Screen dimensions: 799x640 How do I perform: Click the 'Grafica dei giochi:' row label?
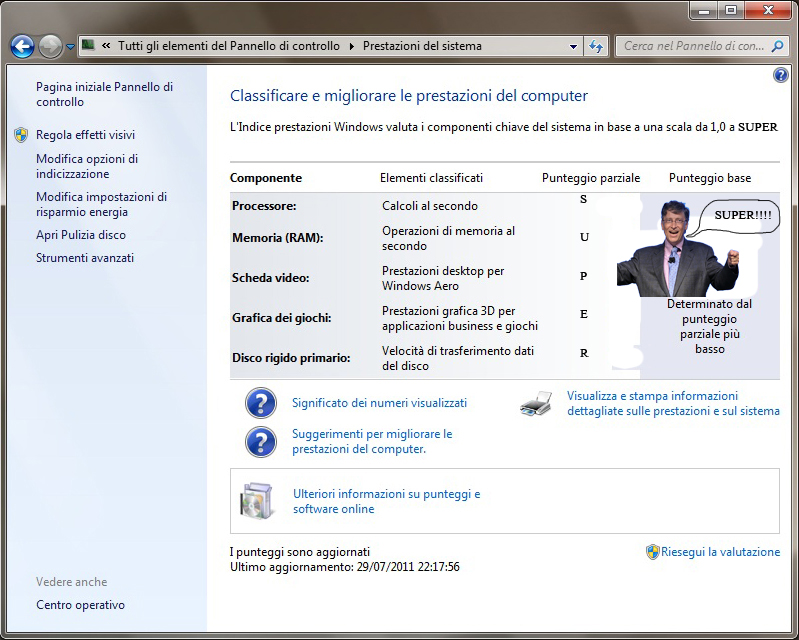tap(282, 318)
